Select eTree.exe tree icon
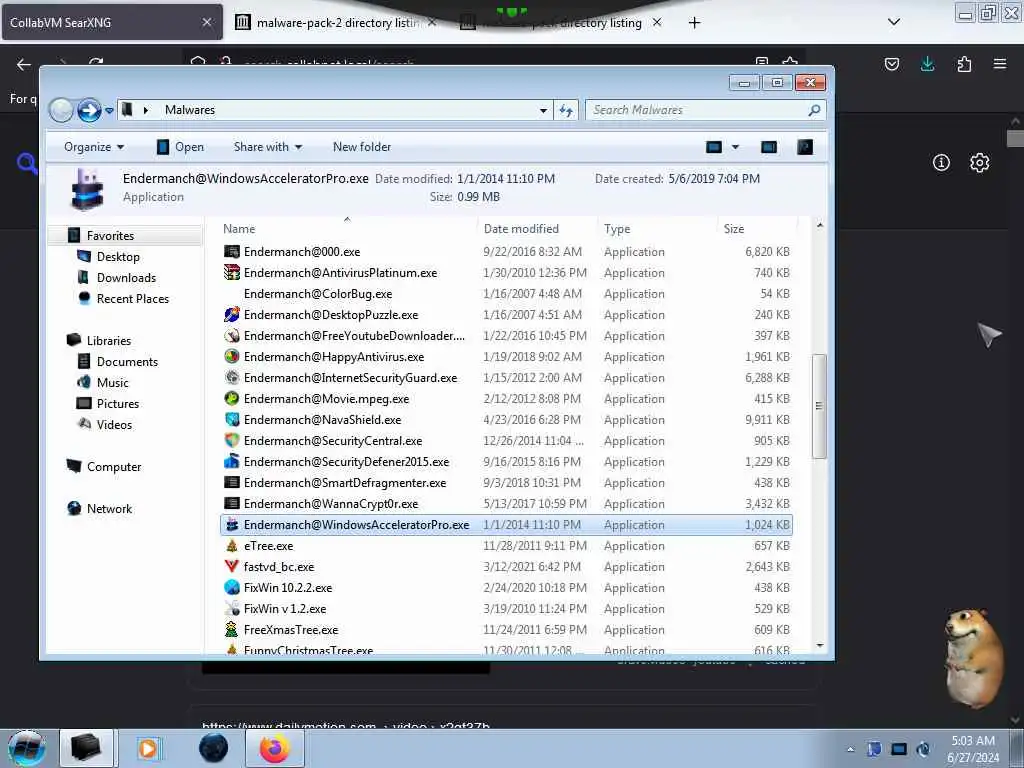The image size is (1024, 768). (x=232, y=545)
